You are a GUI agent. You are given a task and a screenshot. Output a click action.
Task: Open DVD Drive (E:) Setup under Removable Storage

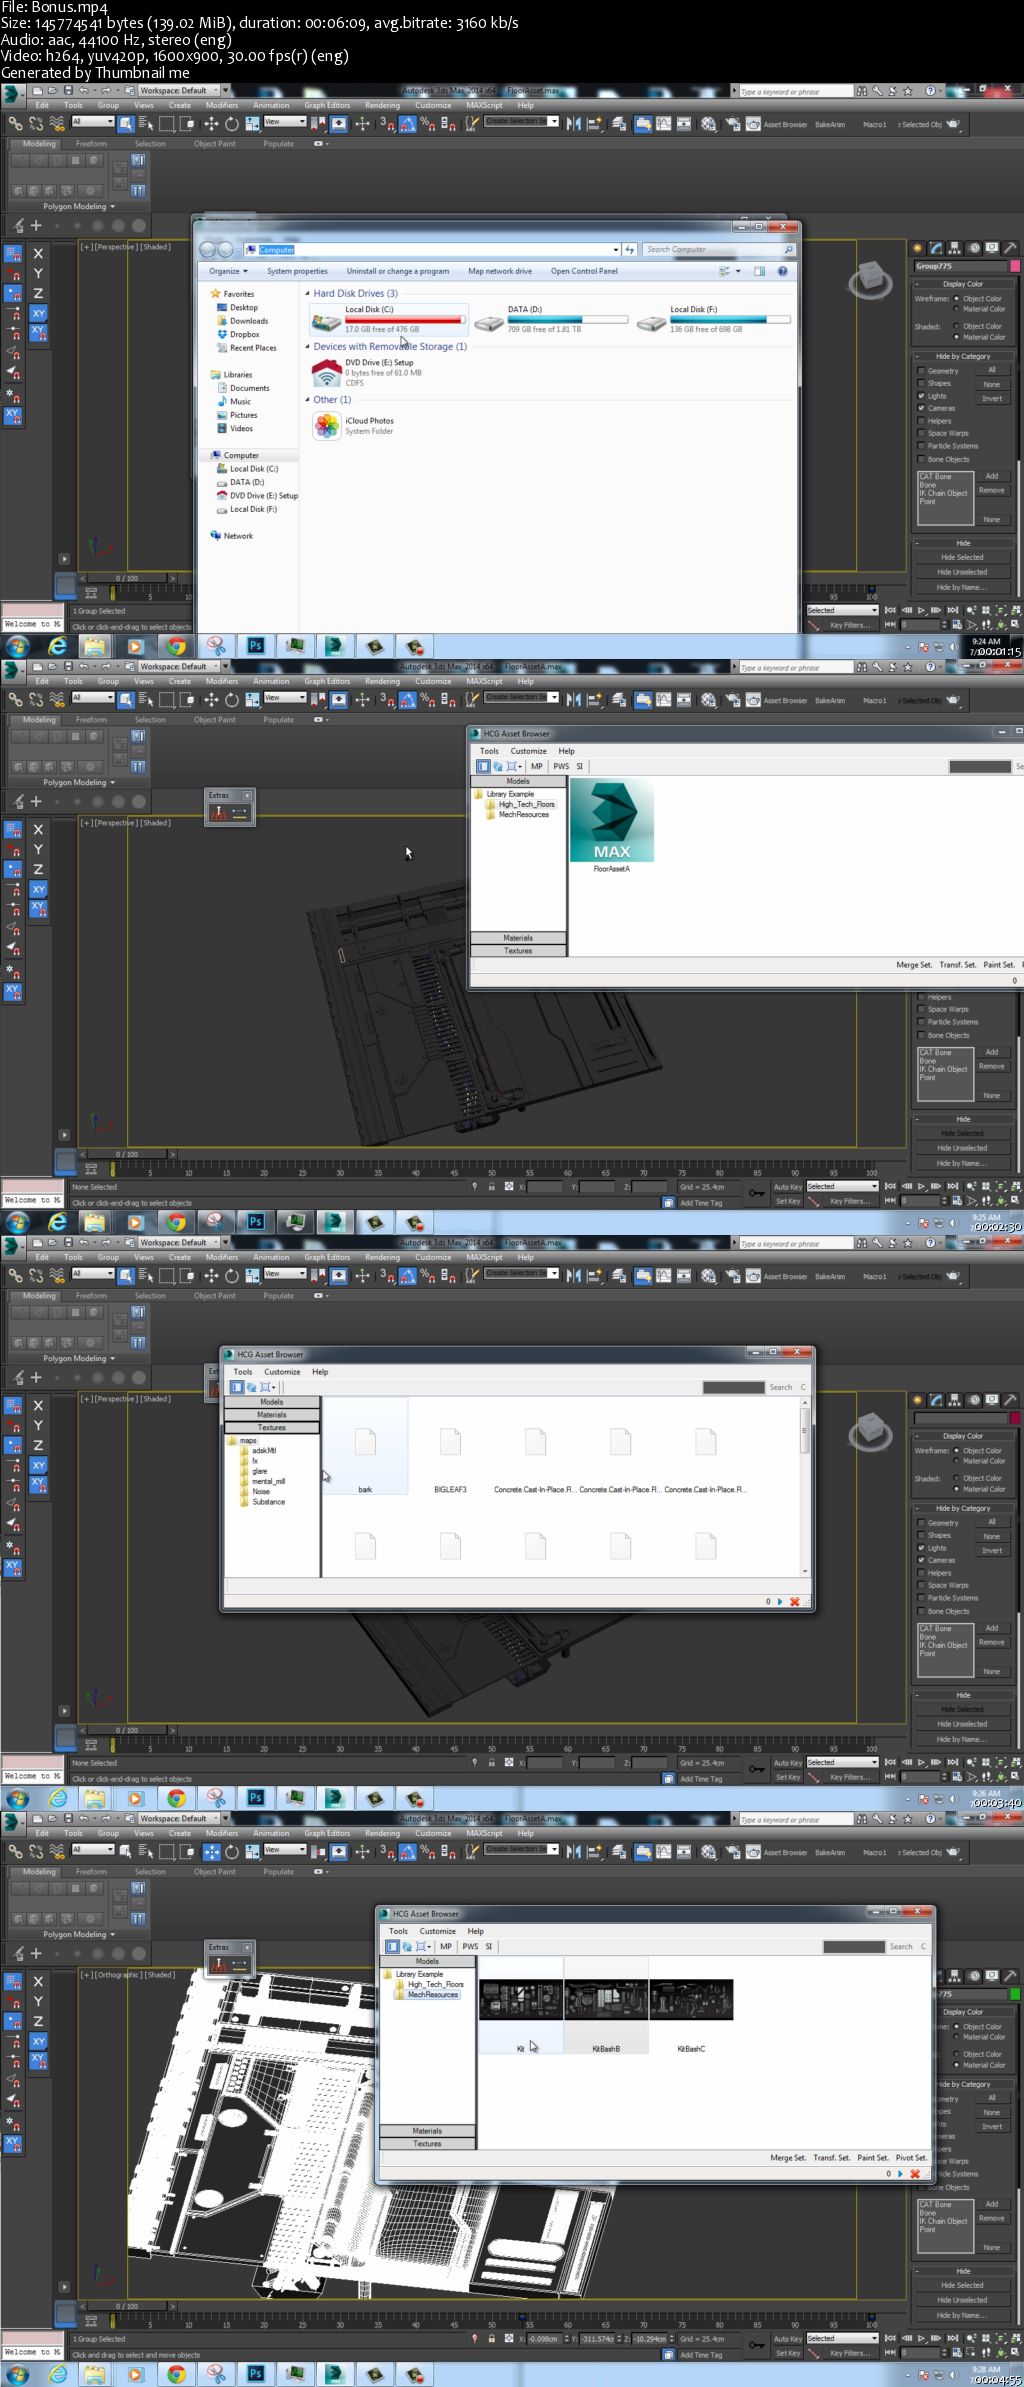[367, 372]
